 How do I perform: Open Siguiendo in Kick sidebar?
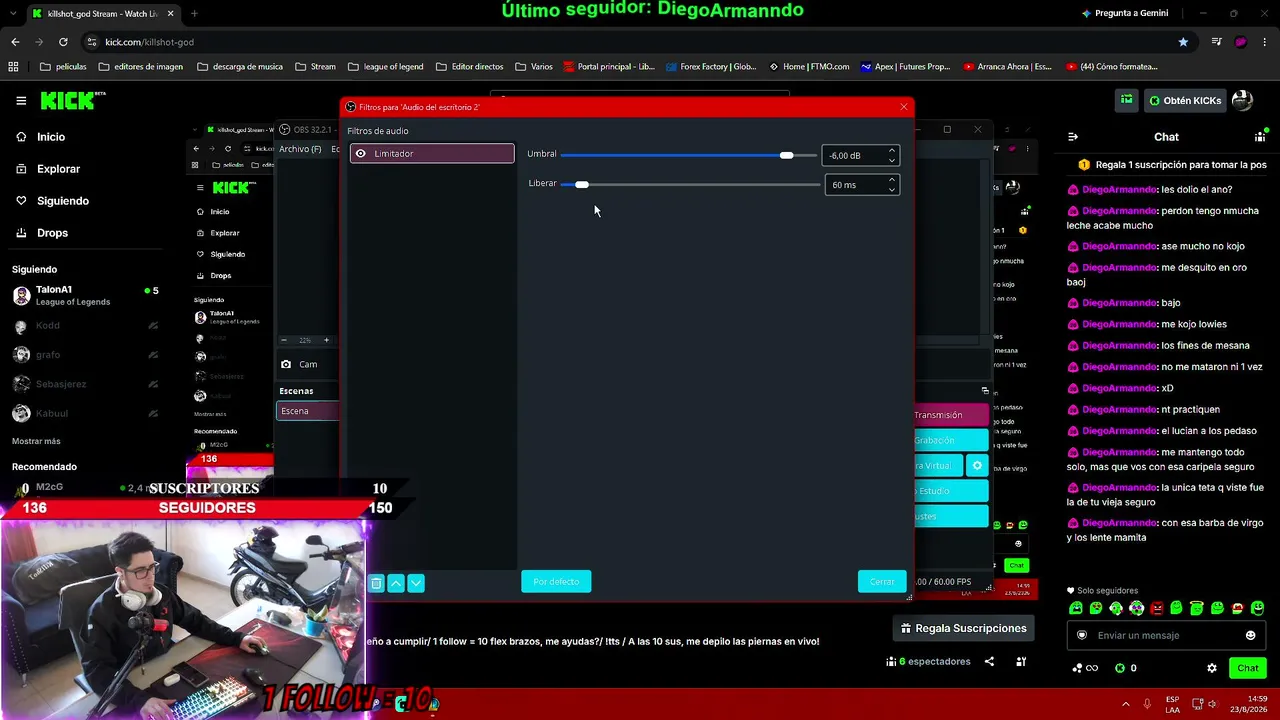62,201
